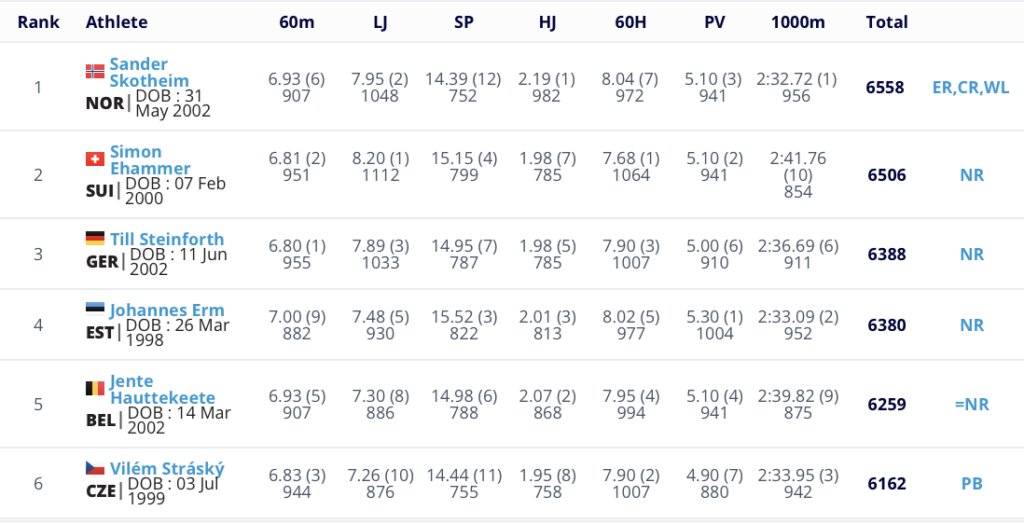The width and height of the screenshot is (1024, 524).
Task: Click the Rank column header
Action: [39, 21]
